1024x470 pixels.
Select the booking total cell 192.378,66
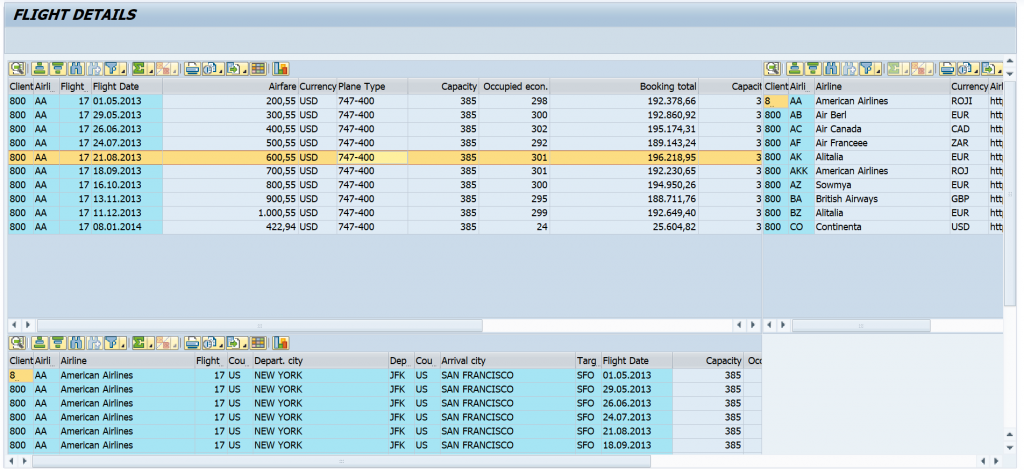[x=624, y=101]
